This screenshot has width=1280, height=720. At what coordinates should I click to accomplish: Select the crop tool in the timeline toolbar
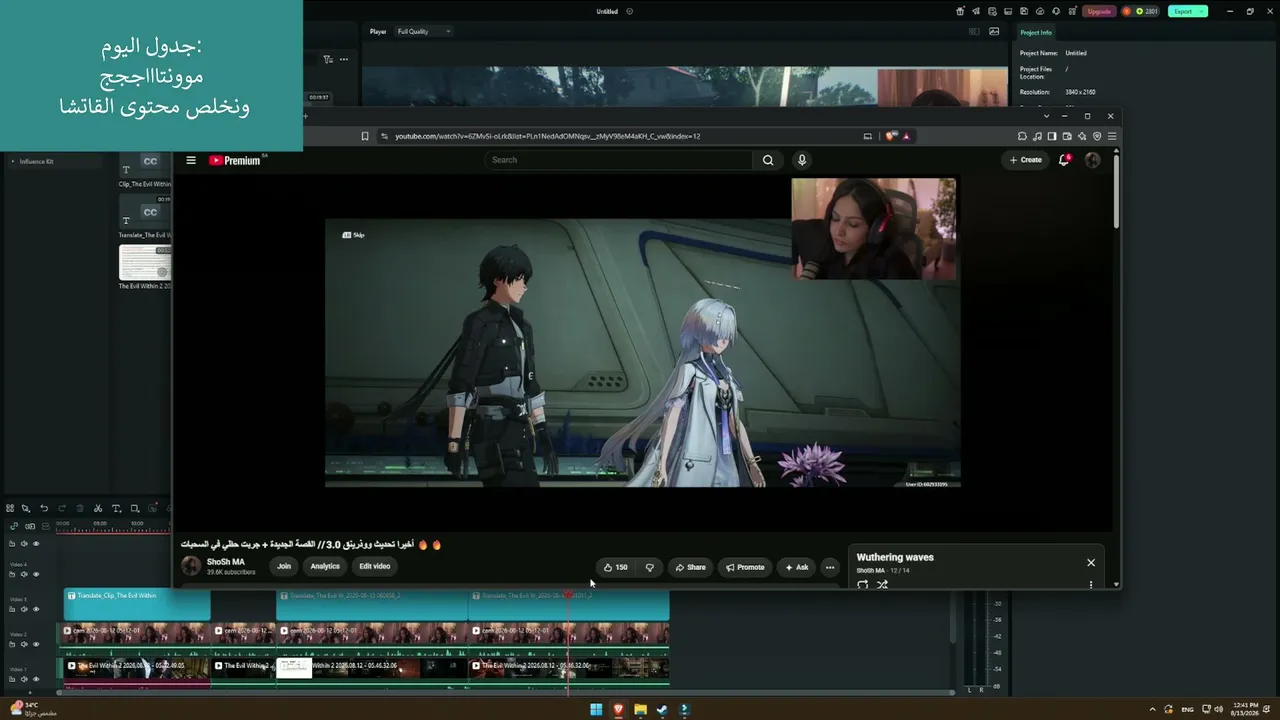pos(135,508)
